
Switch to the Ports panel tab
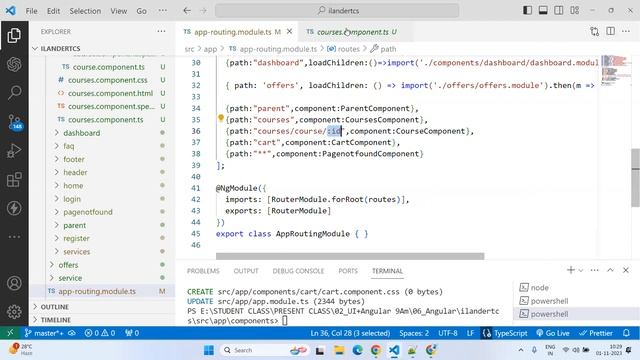pos(348,271)
